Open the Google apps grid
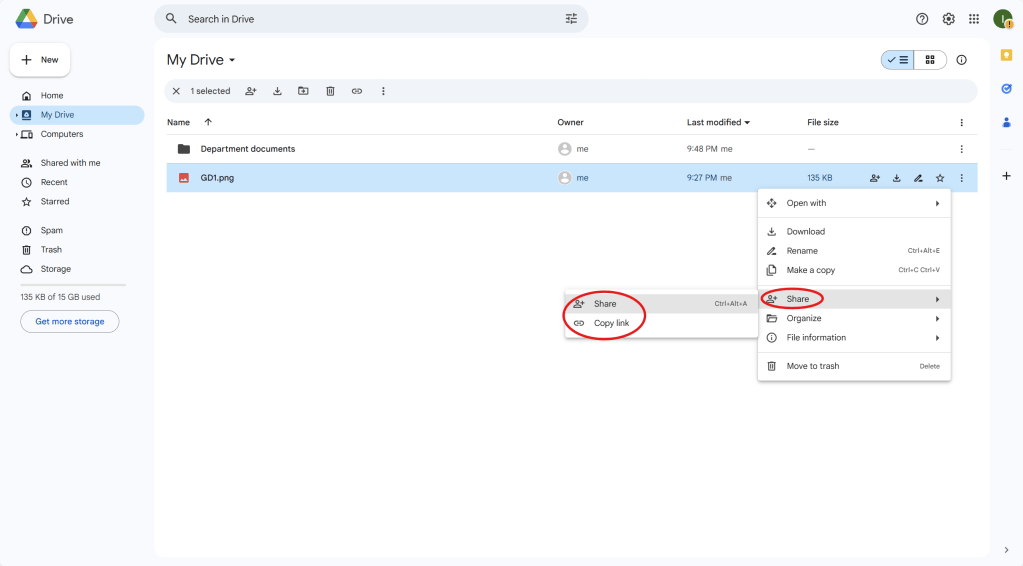Image resolution: width=1023 pixels, height=566 pixels. [974, 19]
